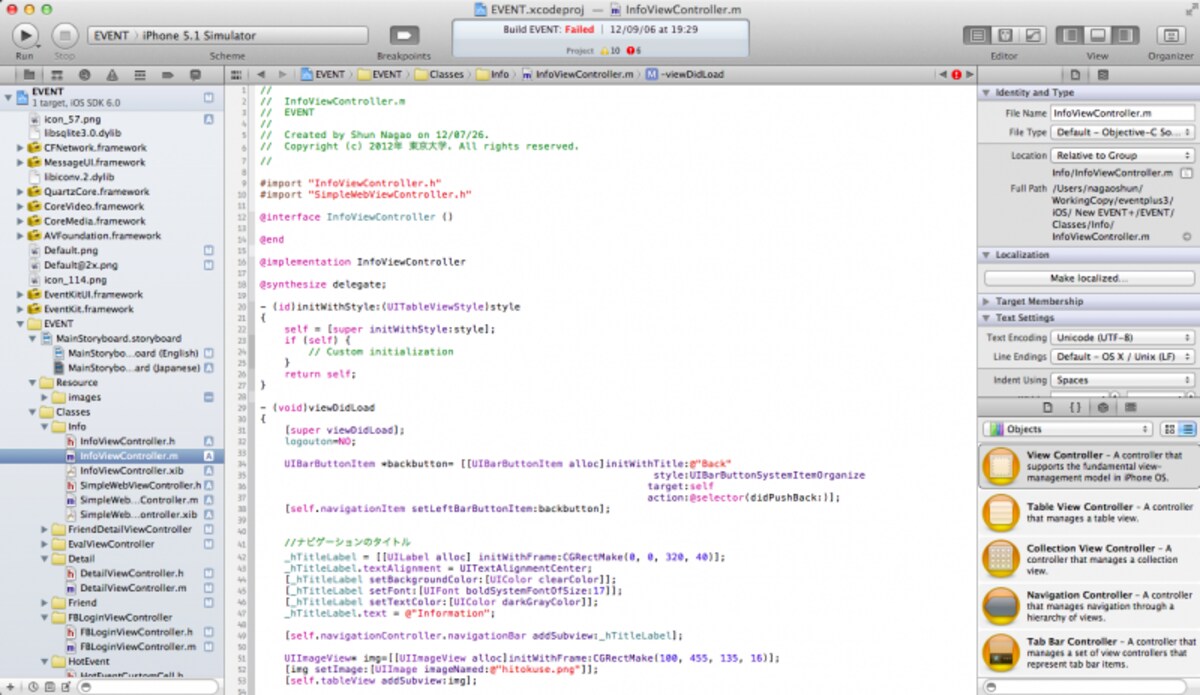1200x695 pixels.
Task: Show the Search navigator
Action: tap(84, 74)
